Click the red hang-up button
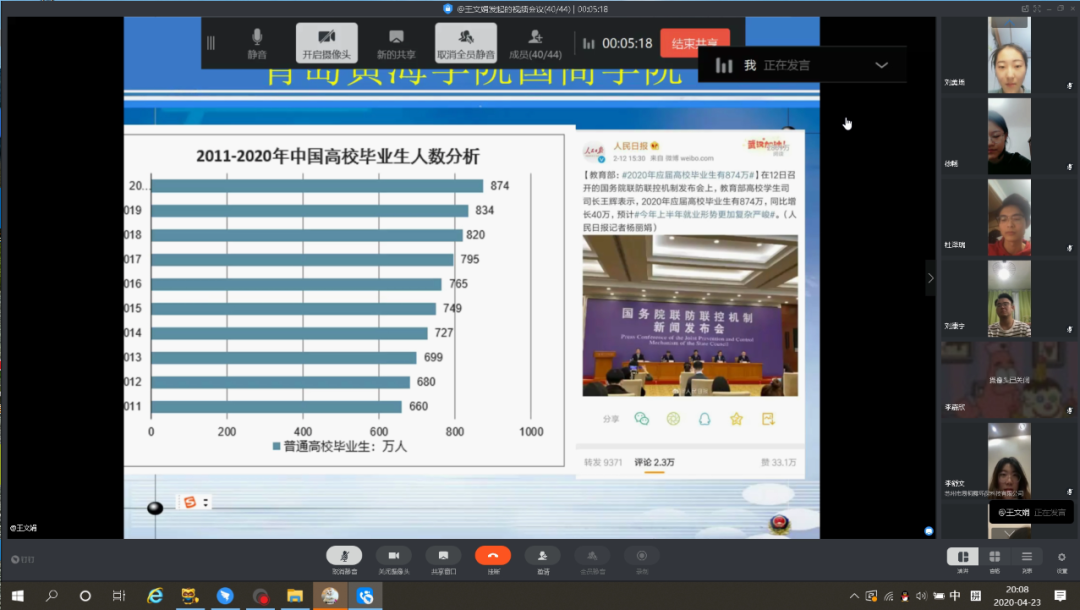This screenshot has width=1080, height=610. [x=492, y=556]
